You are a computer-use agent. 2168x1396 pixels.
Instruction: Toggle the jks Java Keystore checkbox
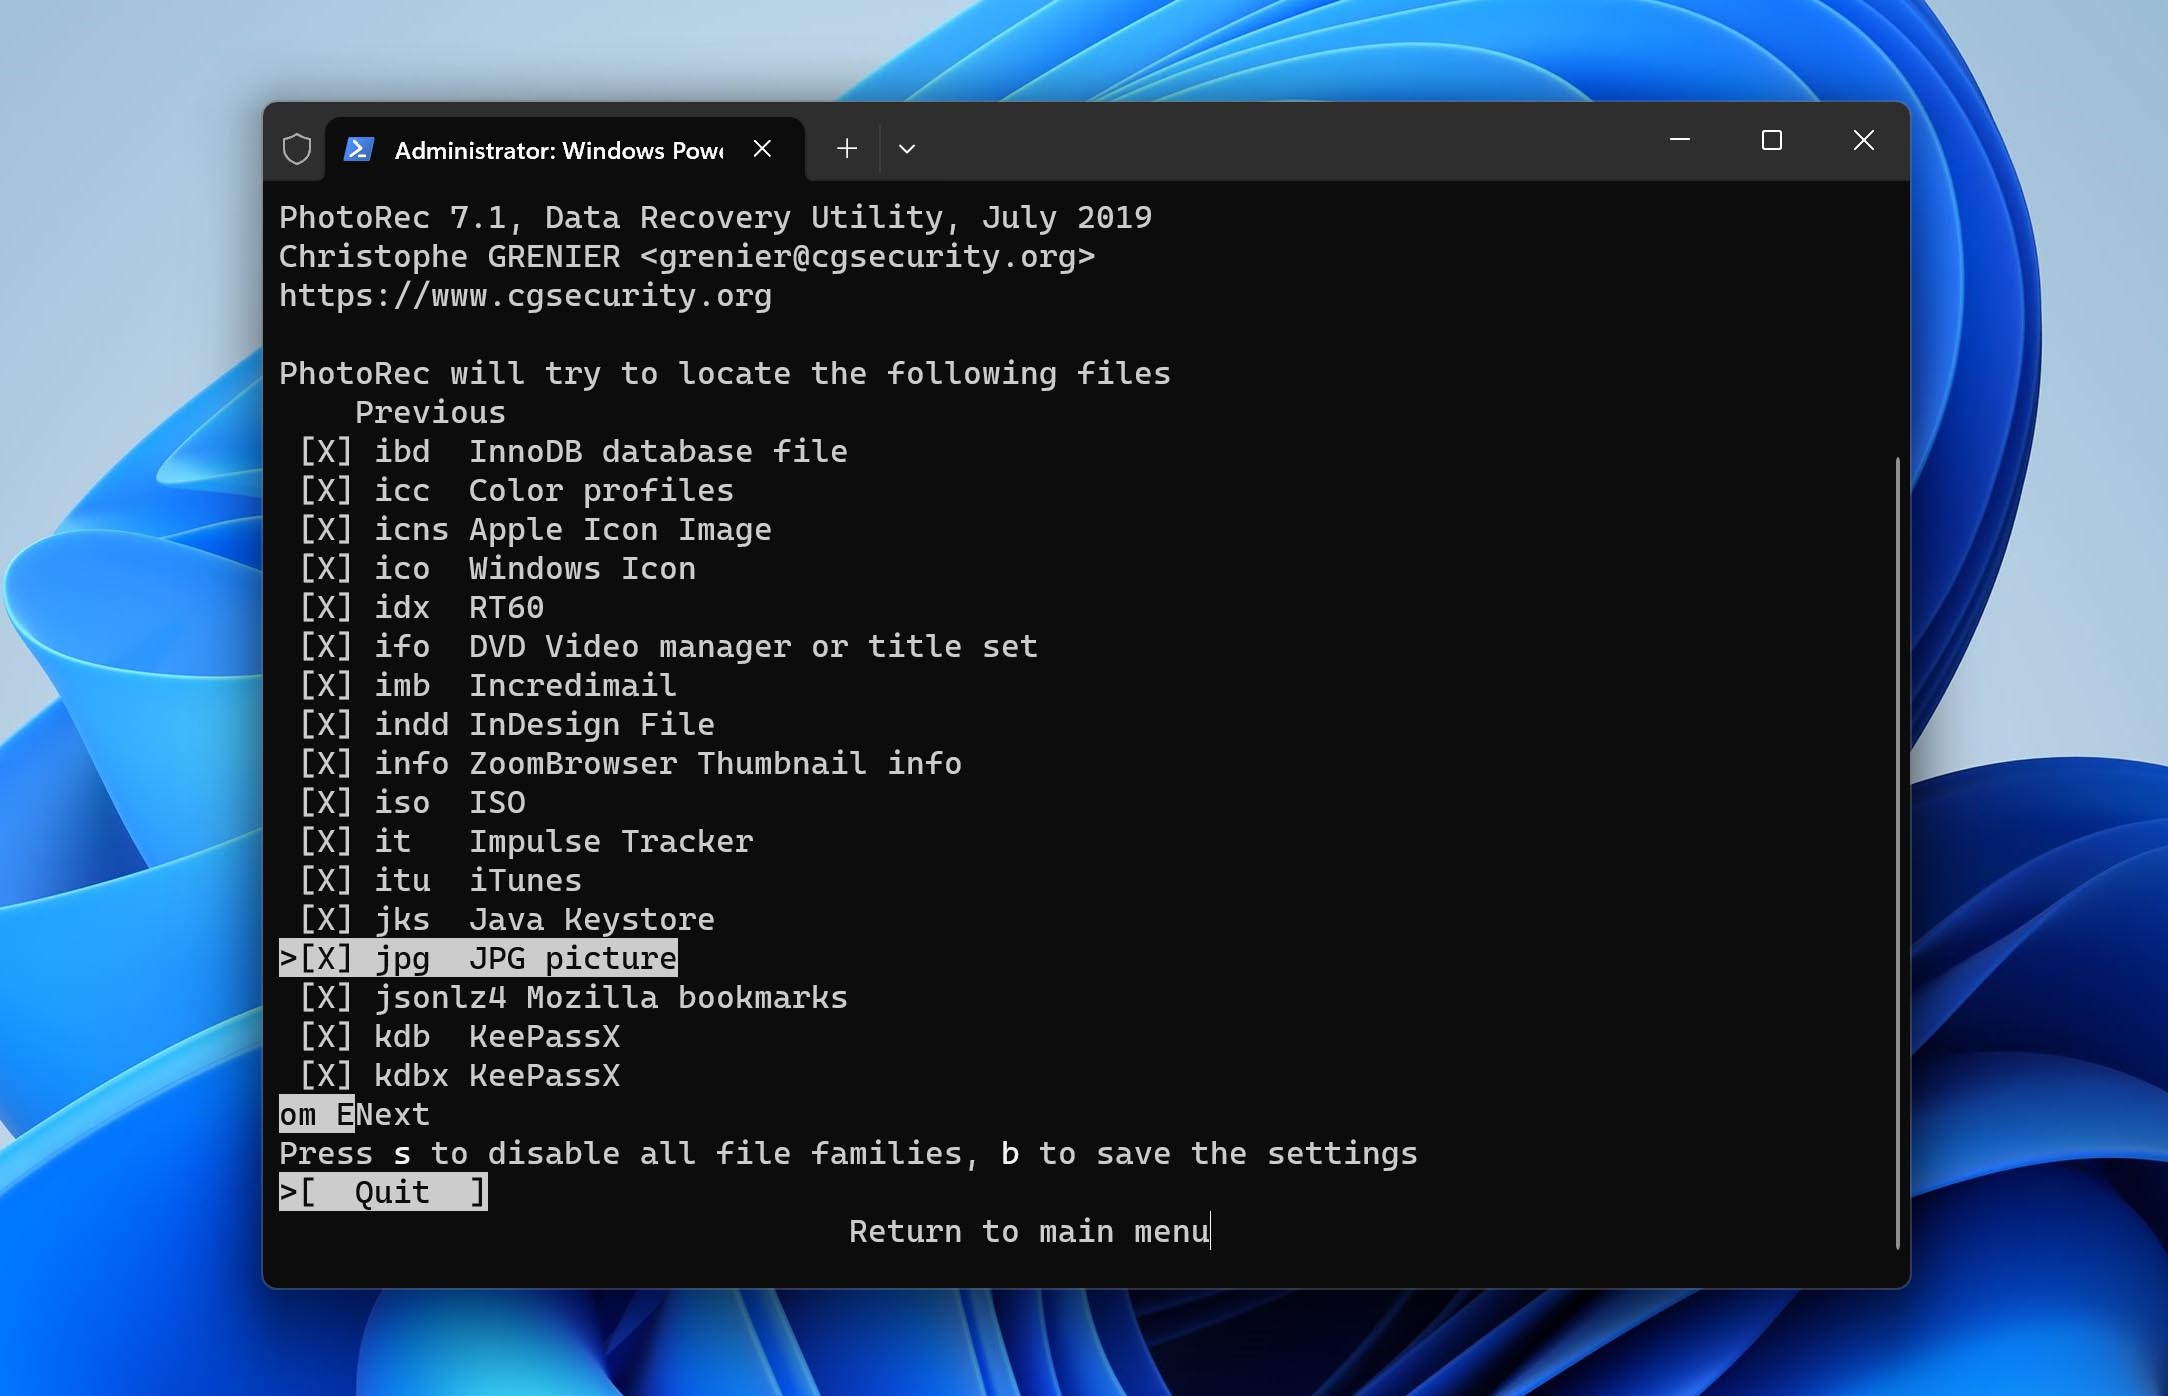tap(326, 919)
